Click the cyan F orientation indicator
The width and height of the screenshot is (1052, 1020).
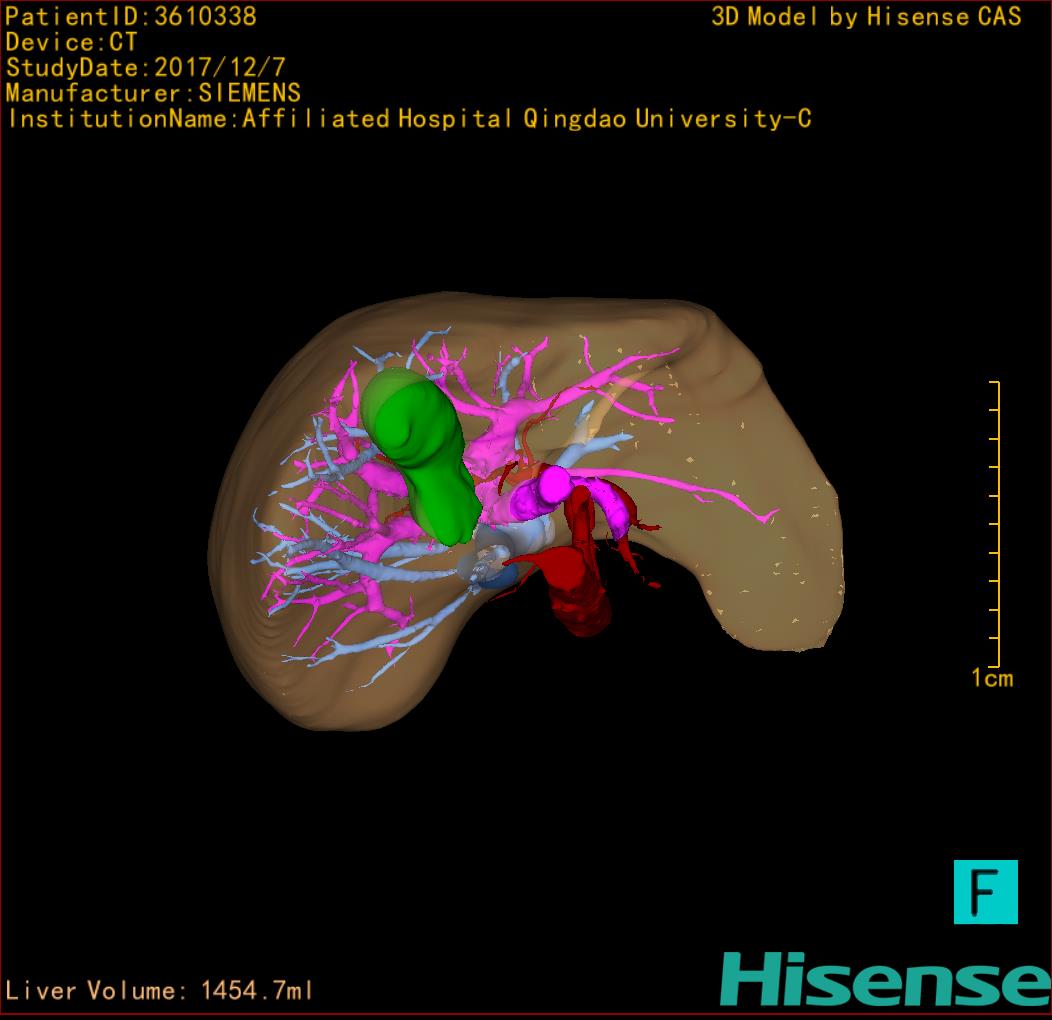pos(985,891)
